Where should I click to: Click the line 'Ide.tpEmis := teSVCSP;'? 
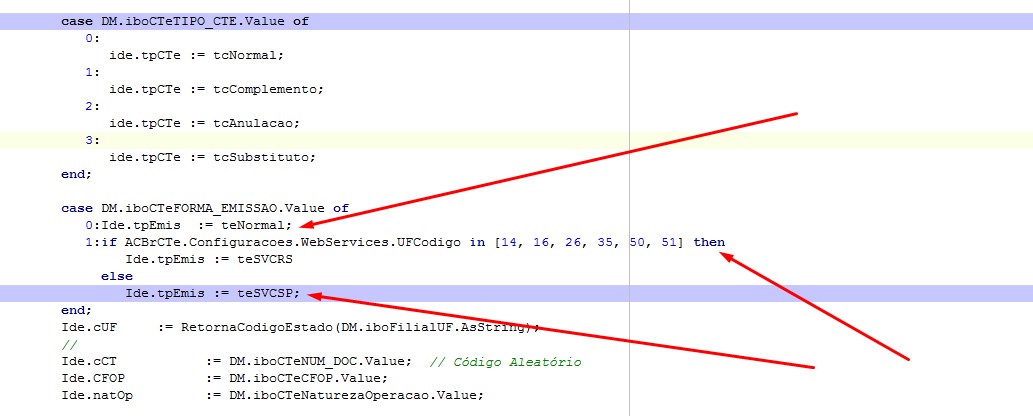pyautogui.click(x=213, y=293)
